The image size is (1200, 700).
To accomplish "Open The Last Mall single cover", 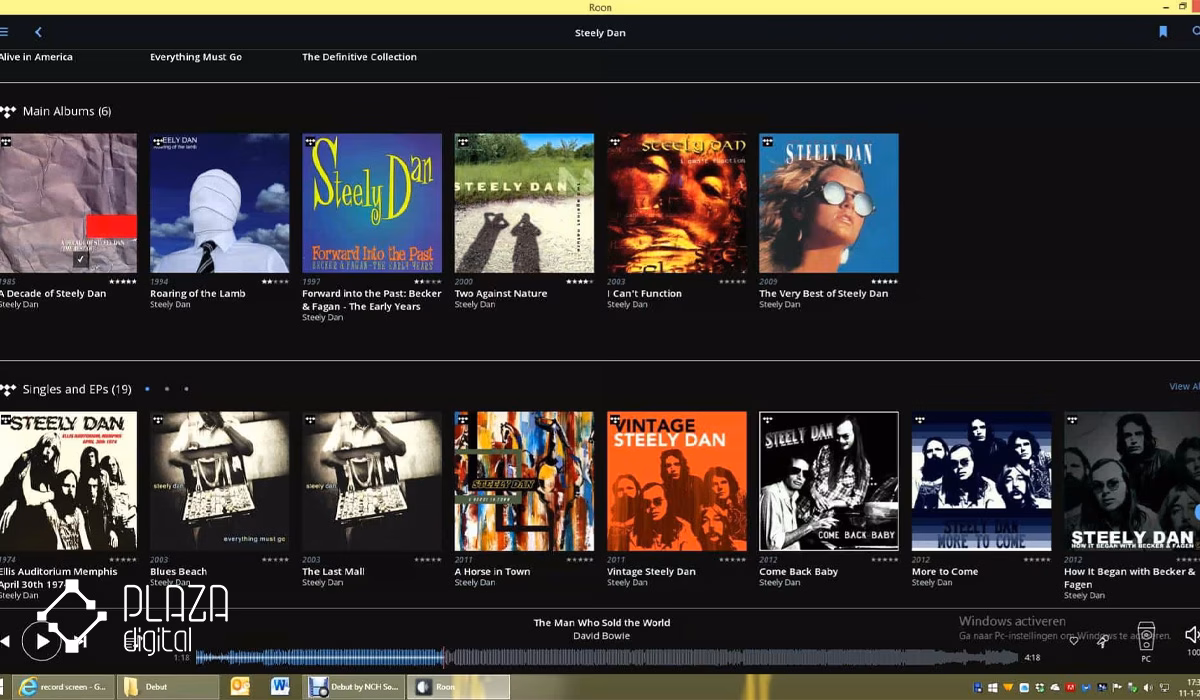I will point(372,481).
